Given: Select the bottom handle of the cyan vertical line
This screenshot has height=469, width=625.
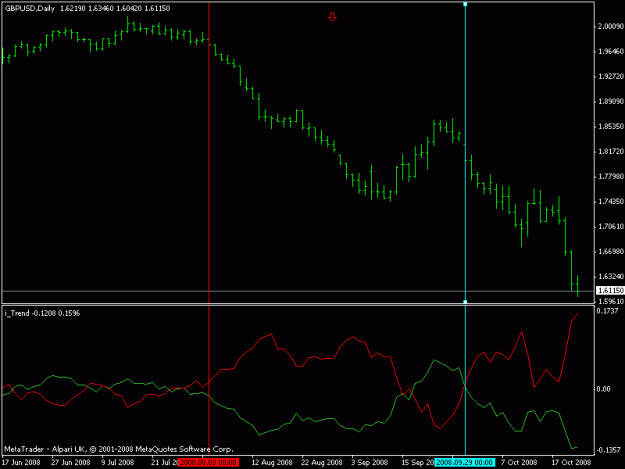Looking at the screenshot, I should click(465, 302).
